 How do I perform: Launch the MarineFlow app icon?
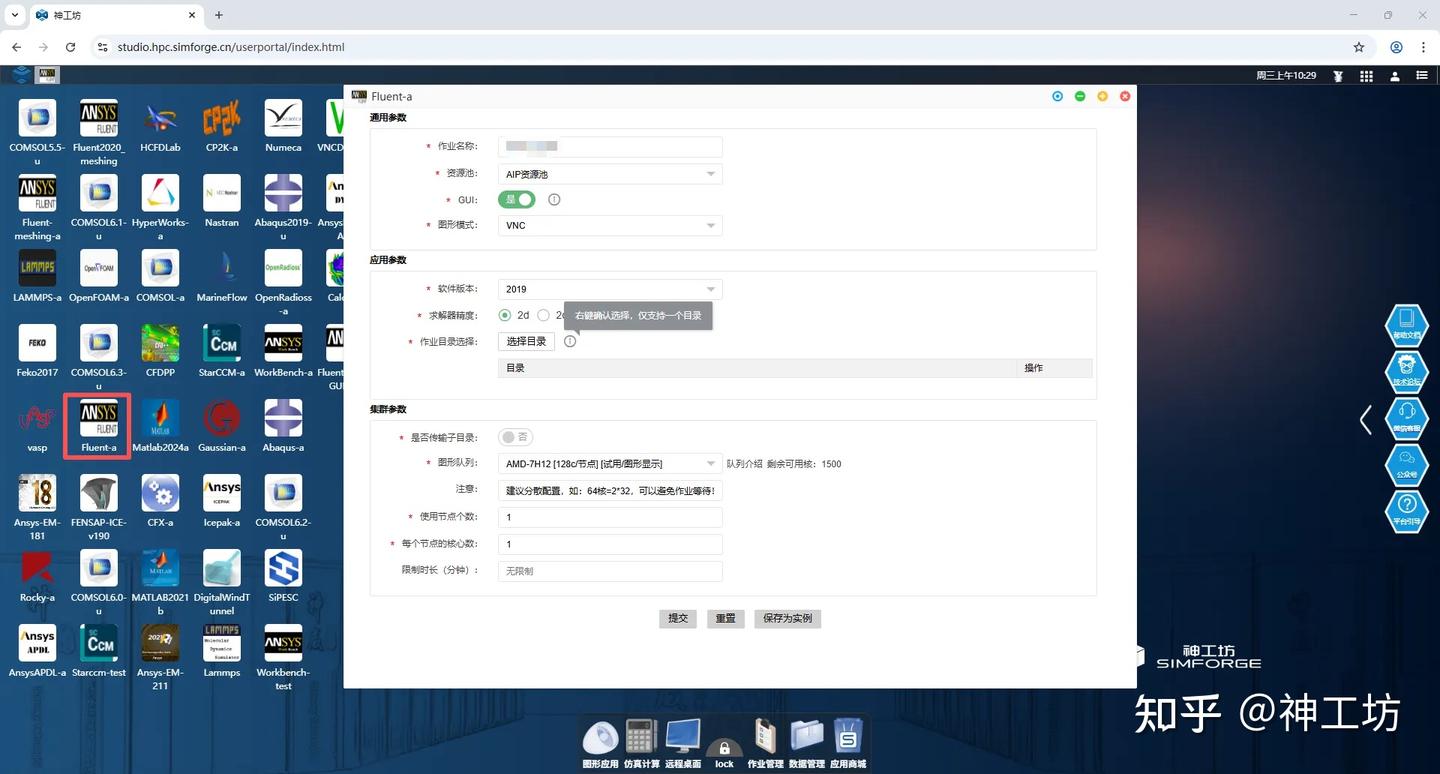point(222,268)
